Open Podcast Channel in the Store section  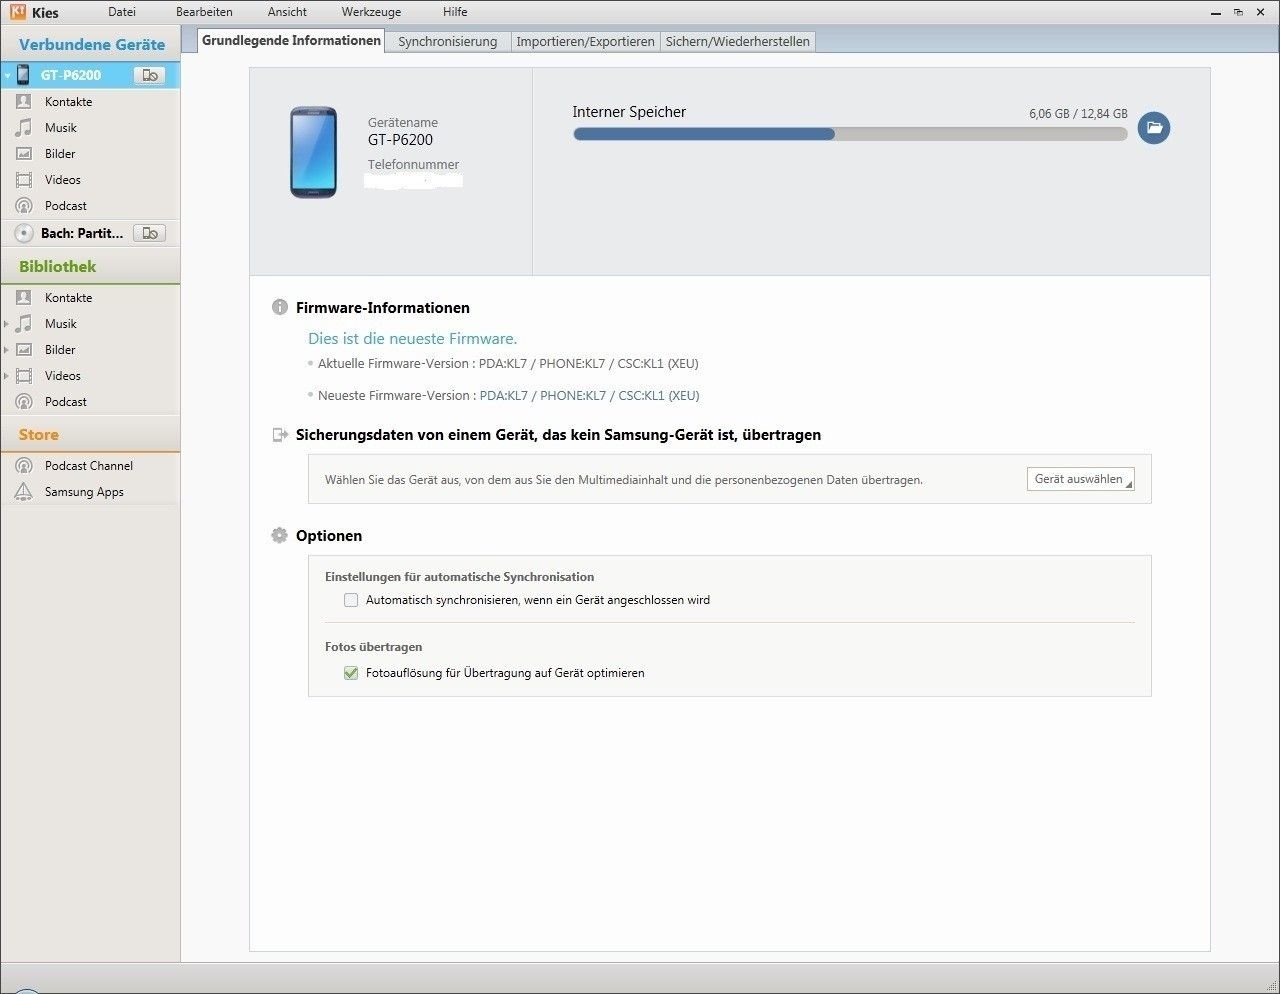(x=88, y=465)
